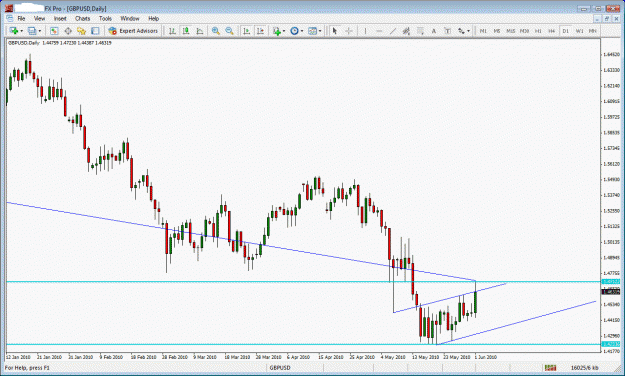Zoom in on the chart
Image resolution: width=625 pixels, height=376 pixels.
tap(216, 31)
